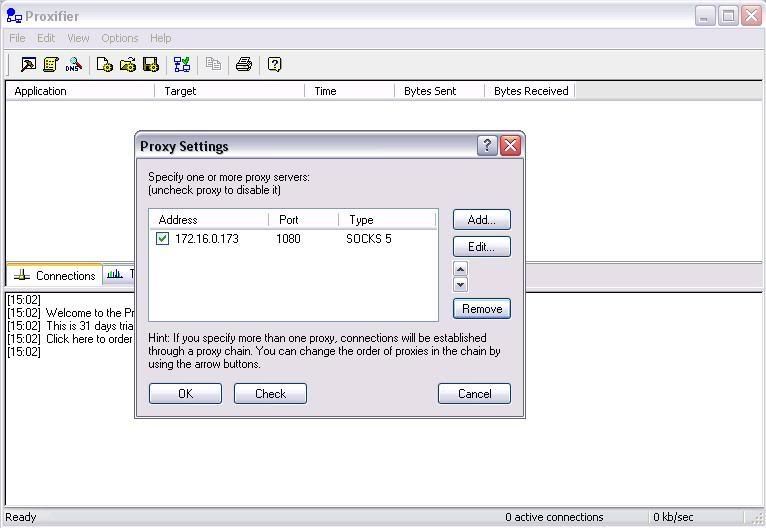Image resolution: width=766 pixels, height=528 pixels.
Task: Open the Edit menu
Action: tap(46, 38)
